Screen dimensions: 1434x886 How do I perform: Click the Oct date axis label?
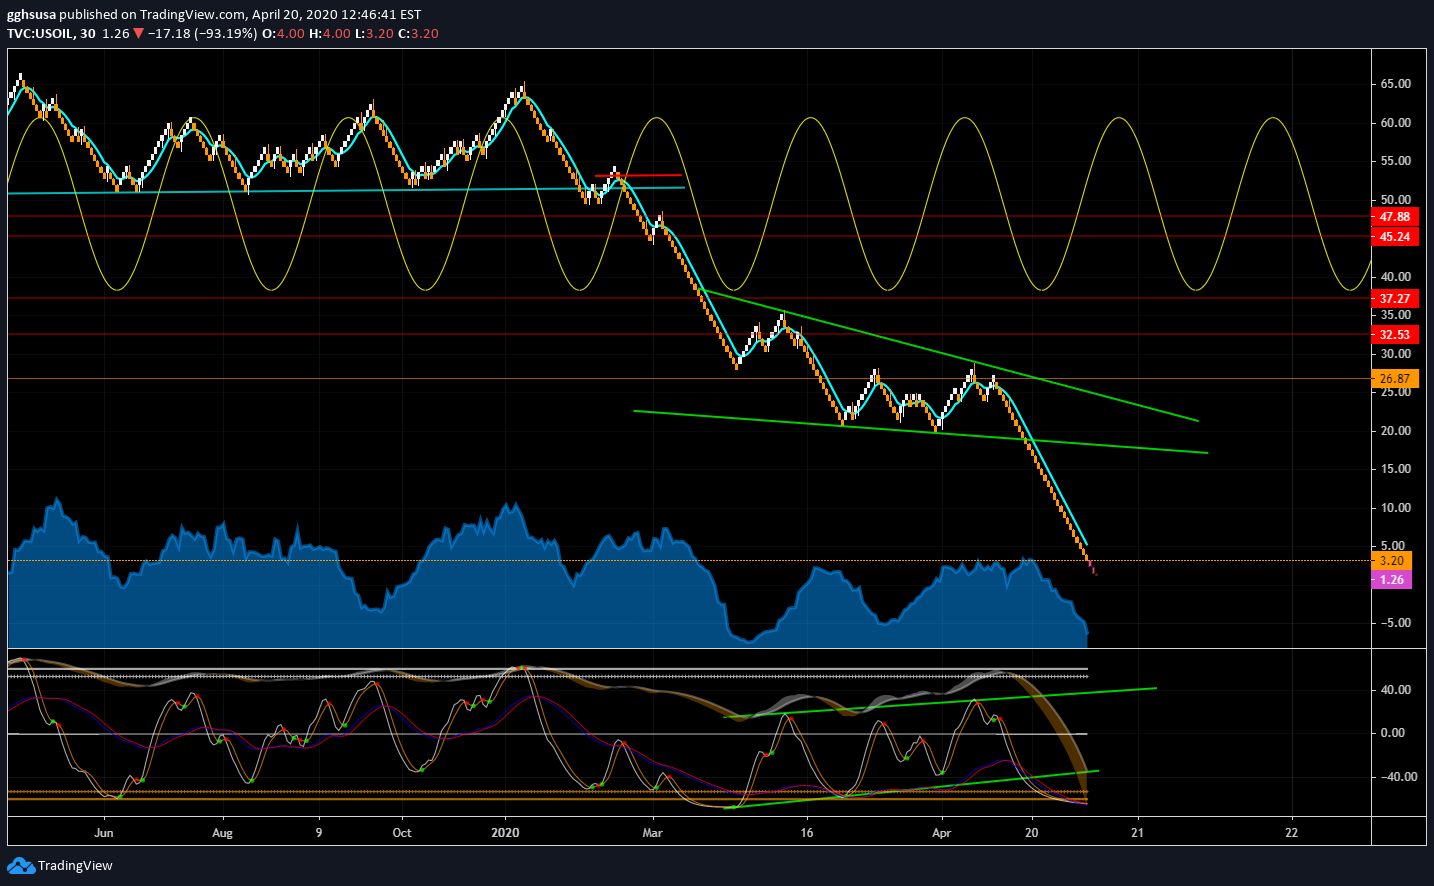(401, 832)
